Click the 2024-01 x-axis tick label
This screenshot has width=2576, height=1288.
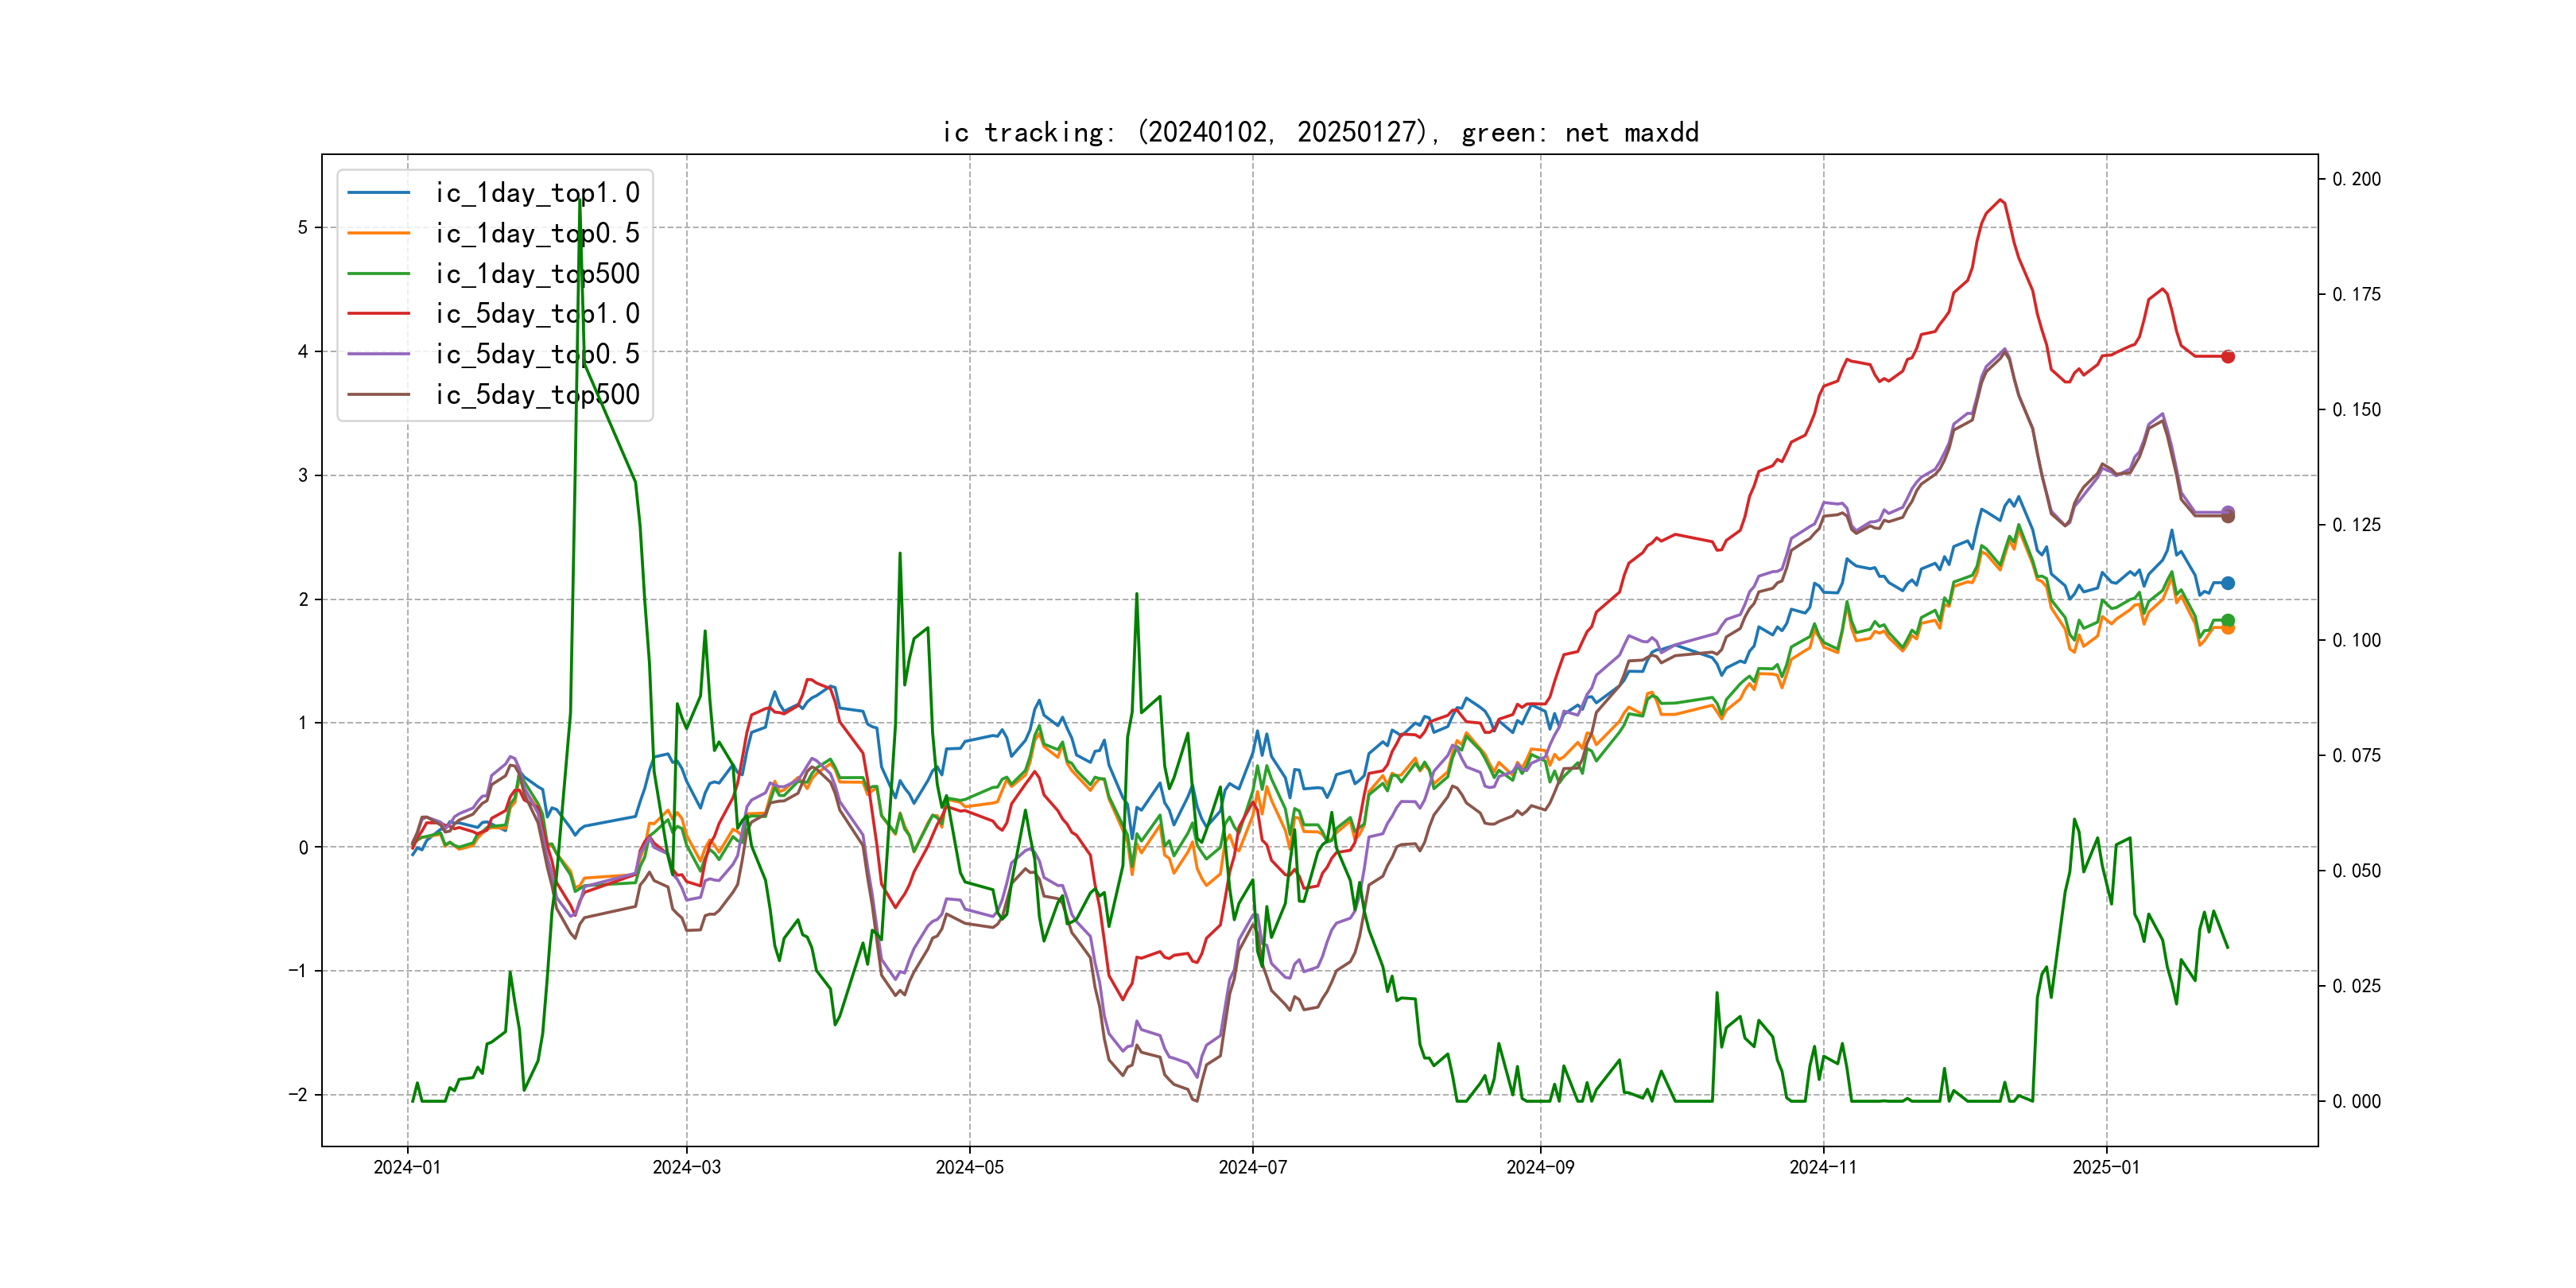point(407,1167)
